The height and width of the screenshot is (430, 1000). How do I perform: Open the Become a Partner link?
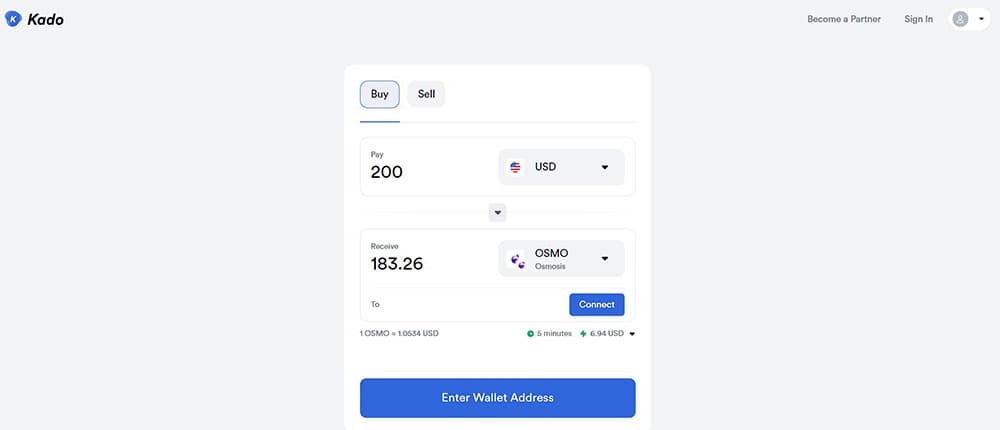844,19
